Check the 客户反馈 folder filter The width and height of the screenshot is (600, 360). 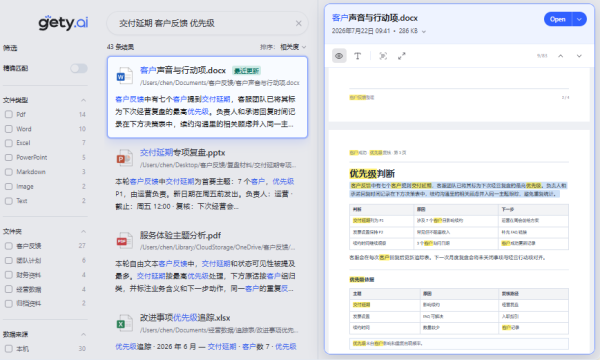[8, 246]
